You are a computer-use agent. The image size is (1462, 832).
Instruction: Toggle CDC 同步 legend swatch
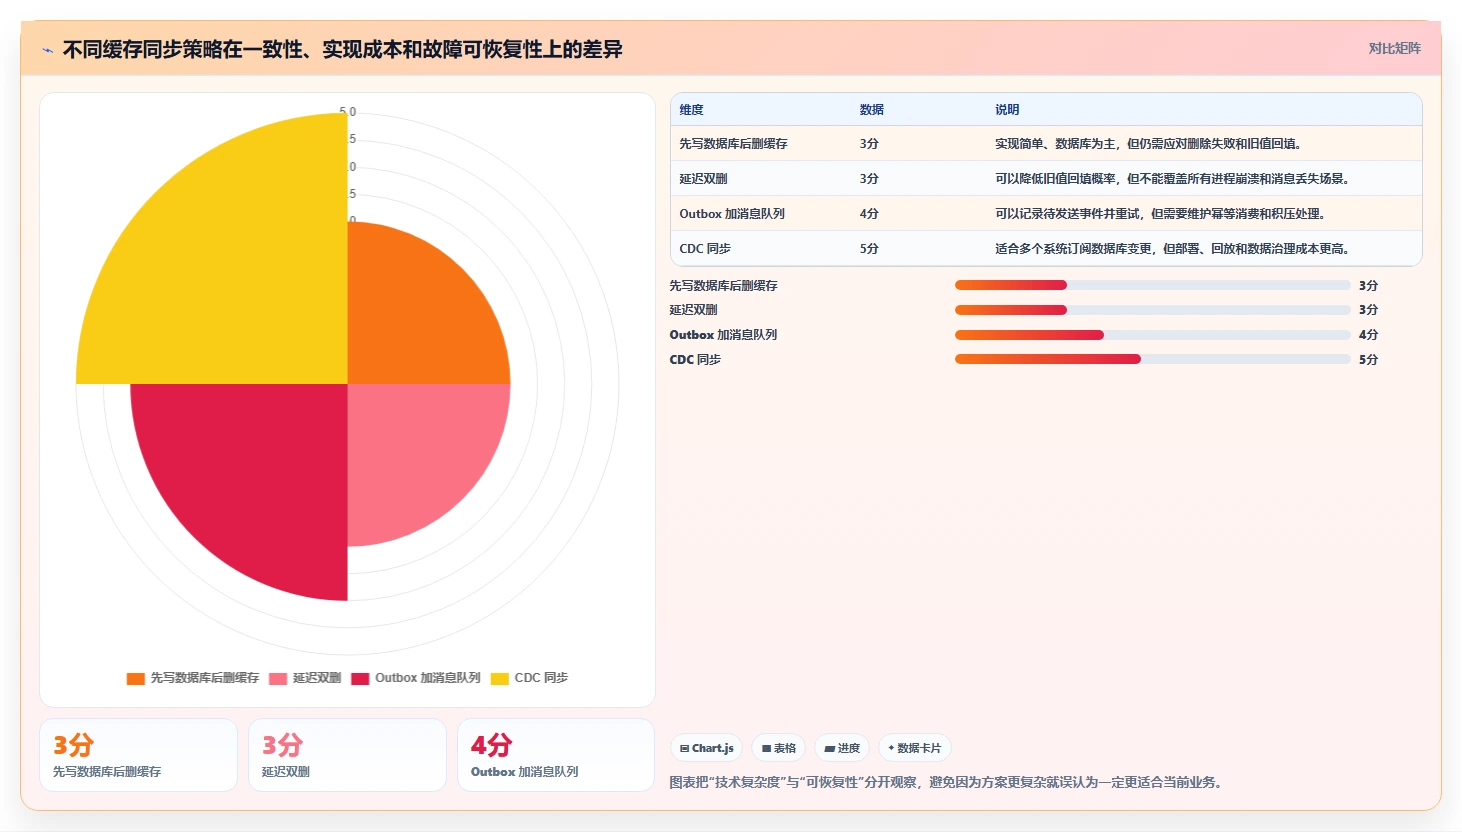point(500,678)
